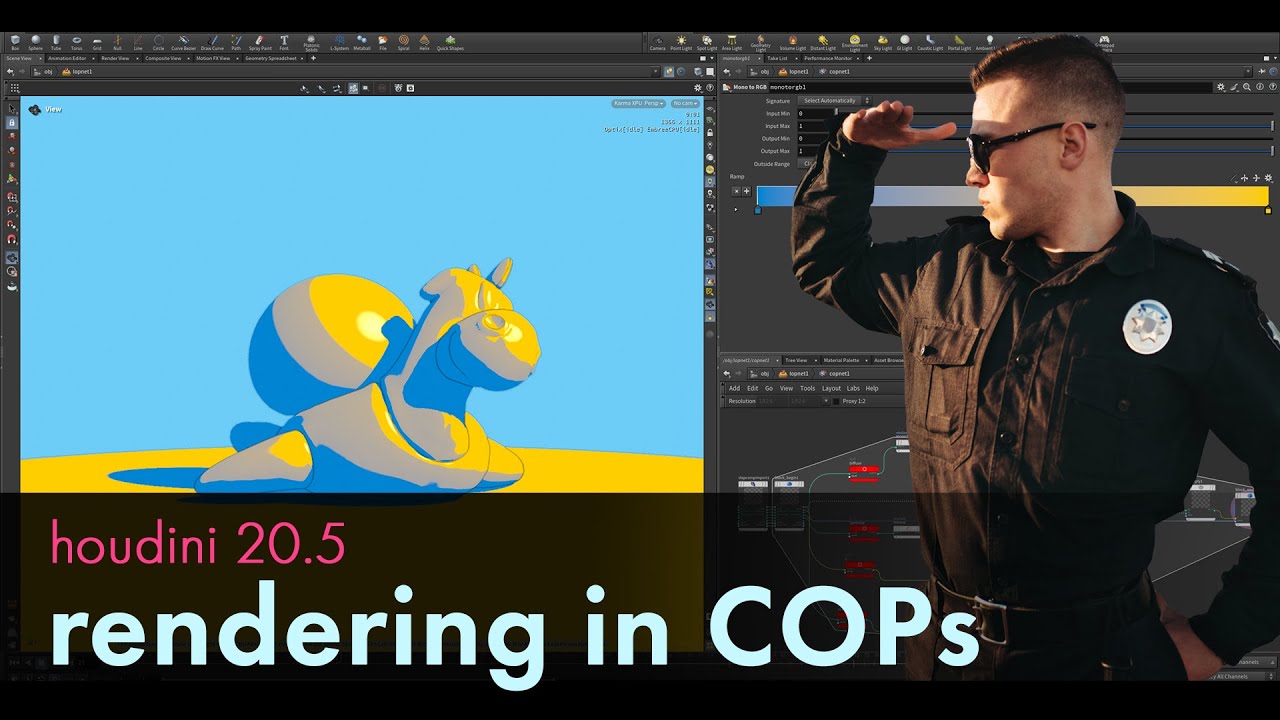Open the Signature Select Automatically dropdown
1280x720 pixels.
(x=833, y=101)
